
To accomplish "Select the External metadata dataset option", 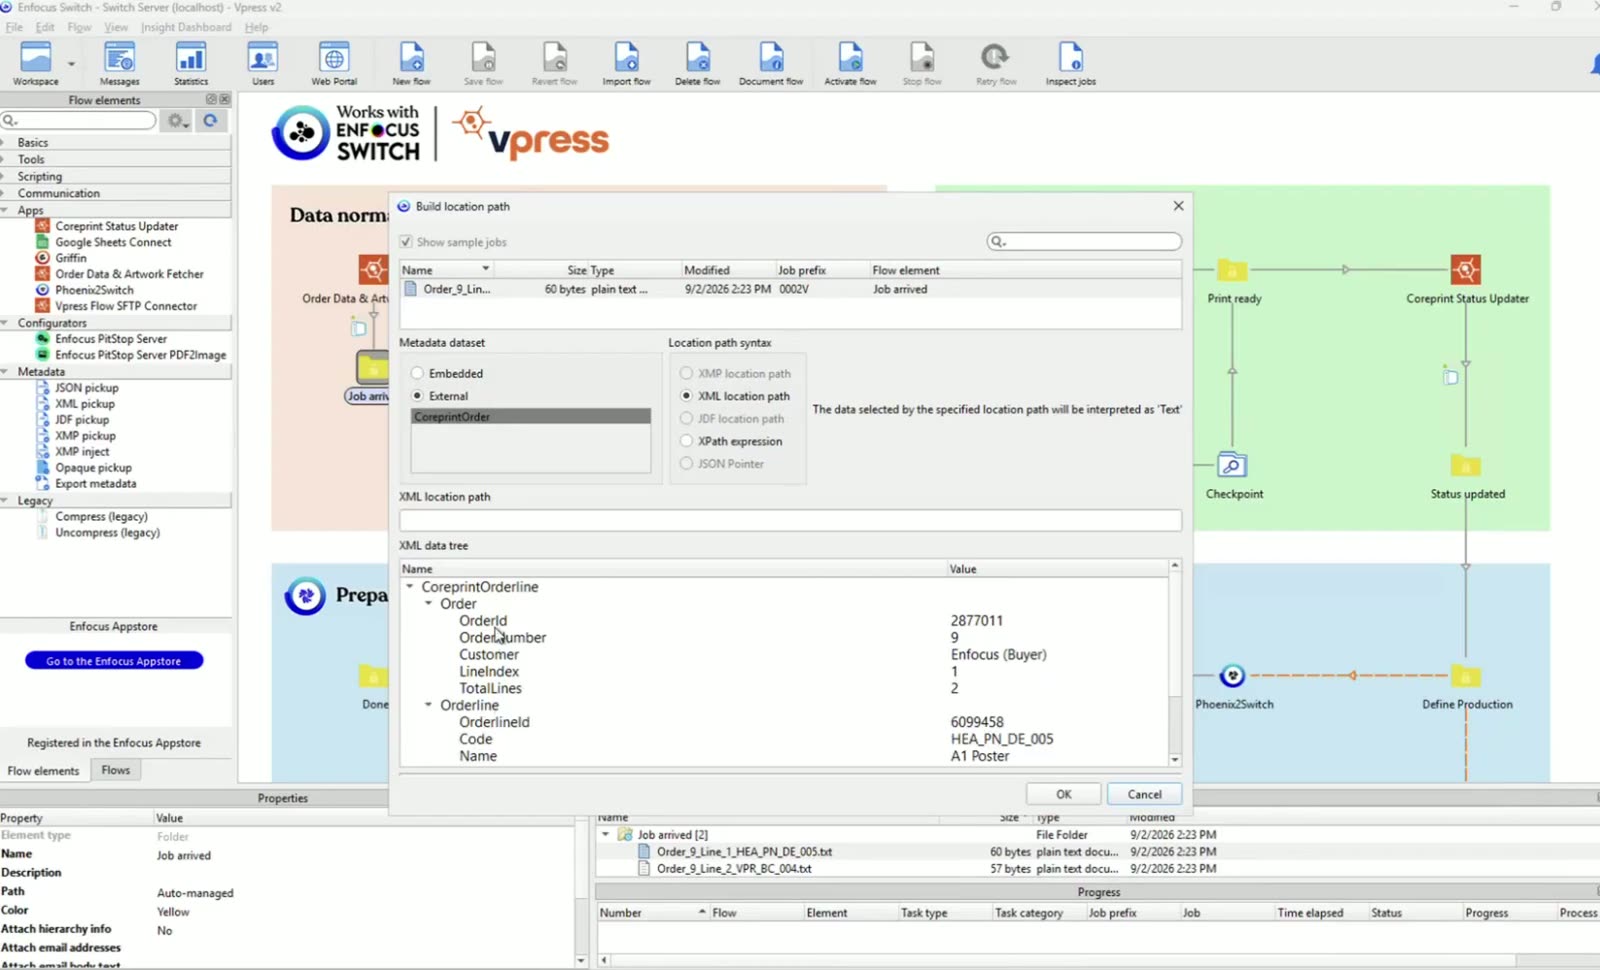I will click(x=418, y=396).
